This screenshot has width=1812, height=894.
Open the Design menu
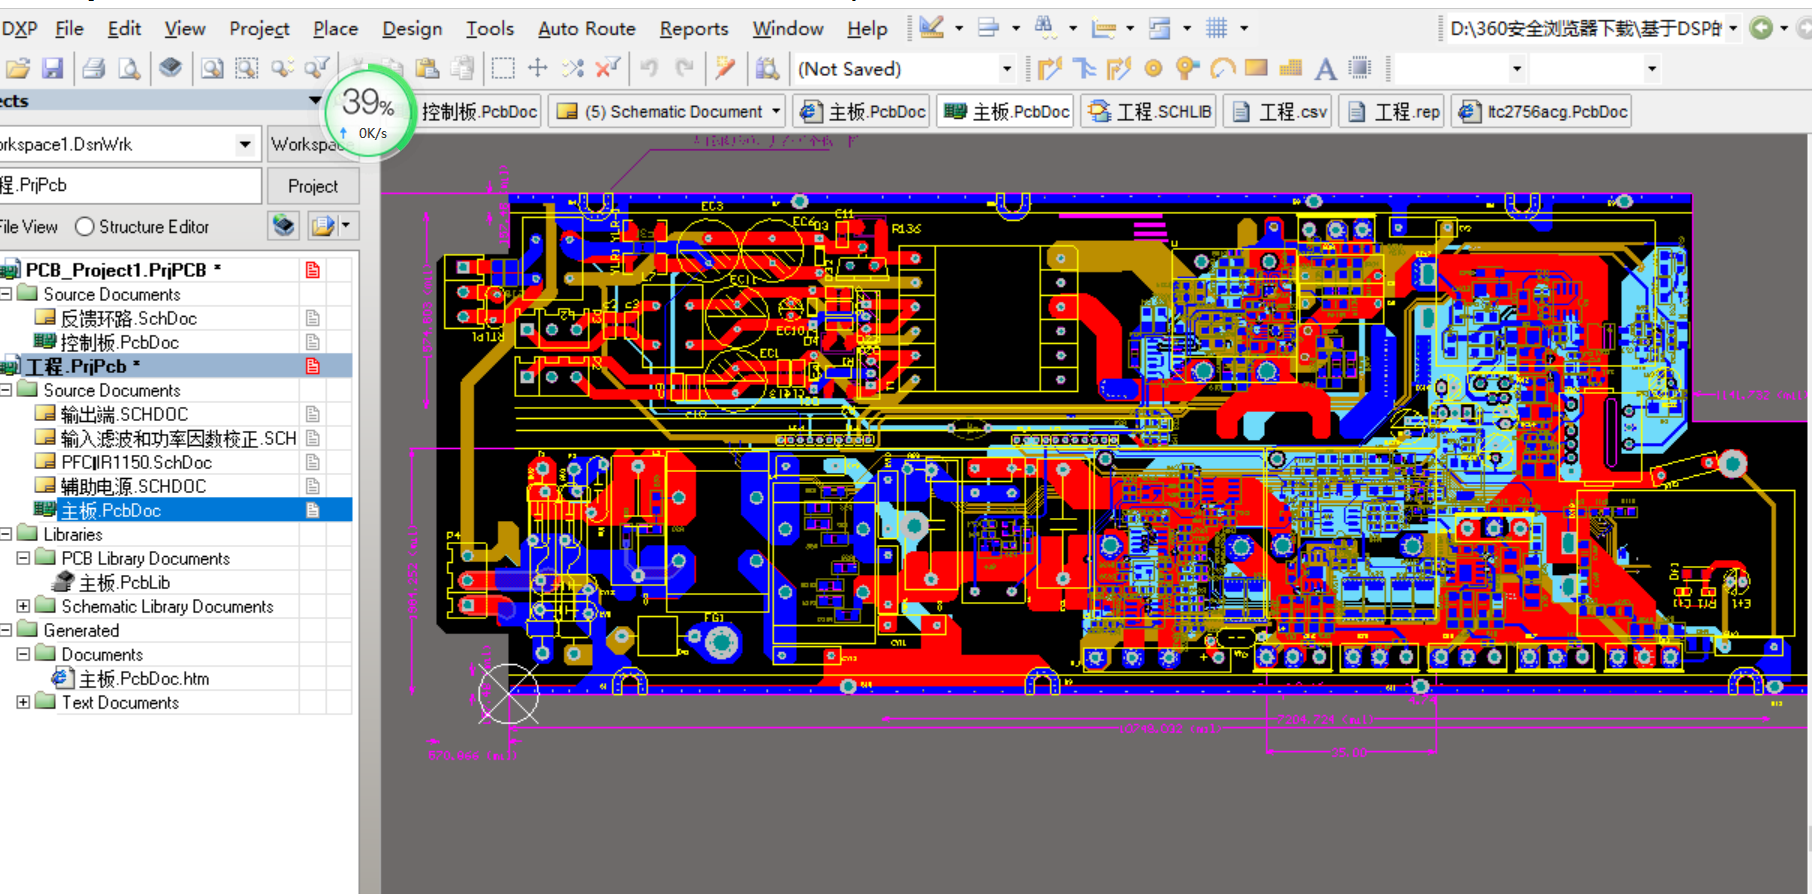[x=412, y=29]
